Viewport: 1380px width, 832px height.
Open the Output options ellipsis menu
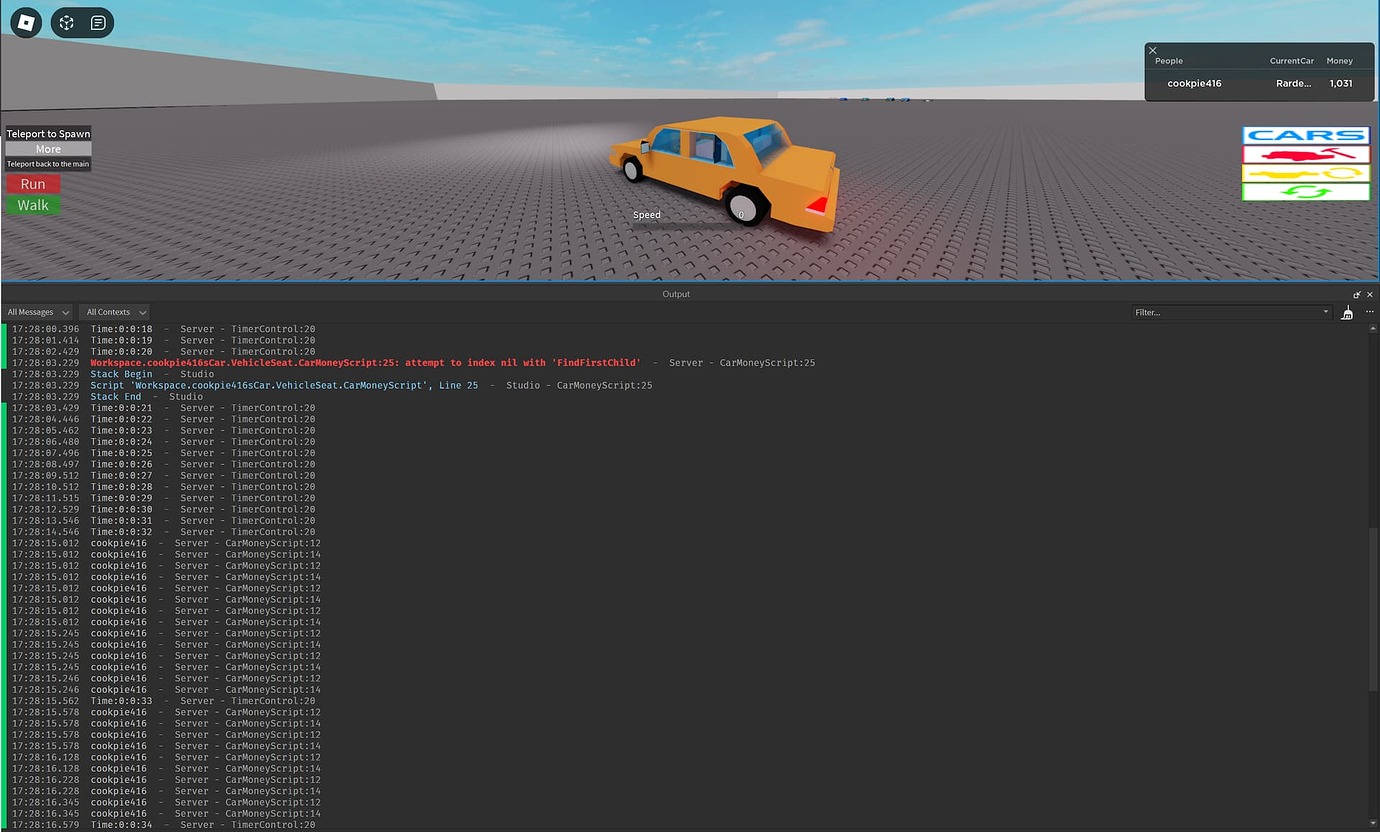click(1369, 311)
